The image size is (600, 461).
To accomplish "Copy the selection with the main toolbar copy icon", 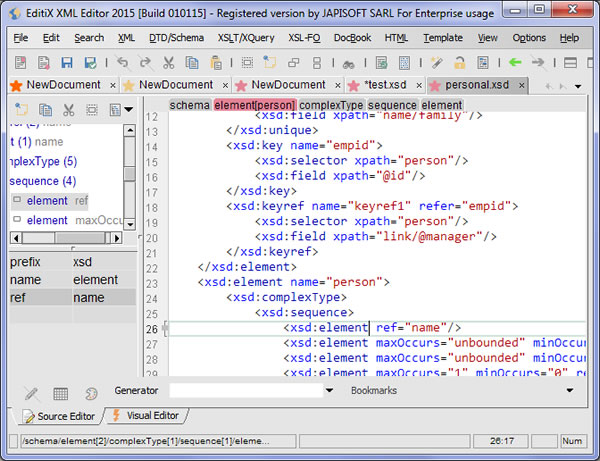I will tap(192, 62).
